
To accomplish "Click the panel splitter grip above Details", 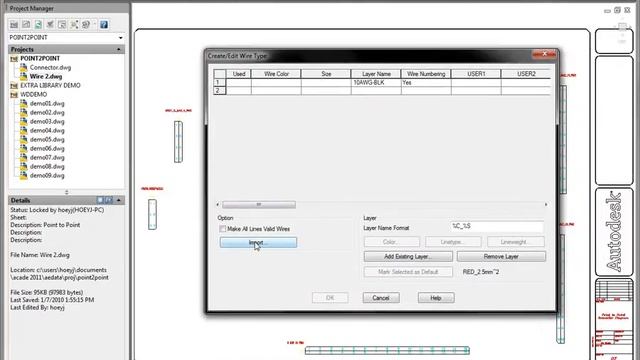I will coord(67,192).
